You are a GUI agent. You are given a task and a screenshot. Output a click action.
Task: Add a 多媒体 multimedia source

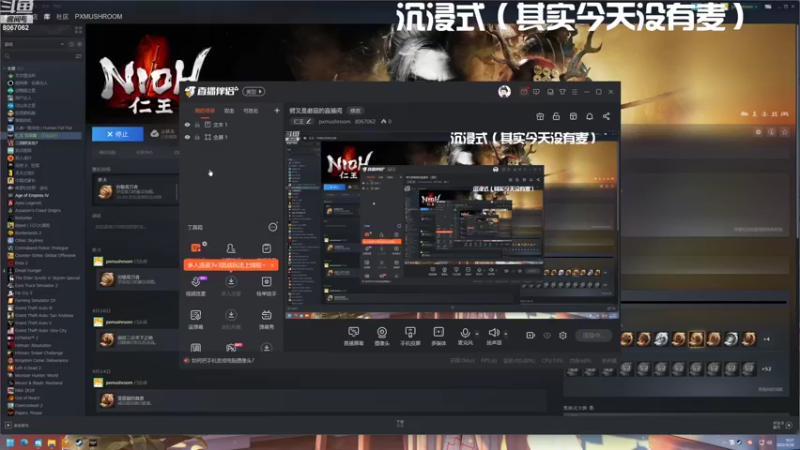coord(438,336)
